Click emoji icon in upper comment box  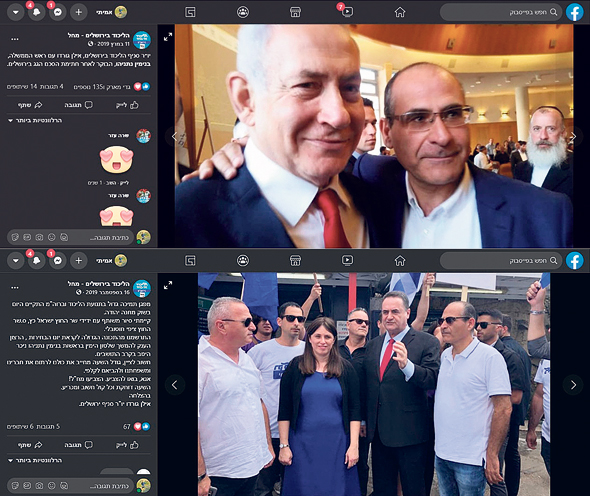pos(52,237)
